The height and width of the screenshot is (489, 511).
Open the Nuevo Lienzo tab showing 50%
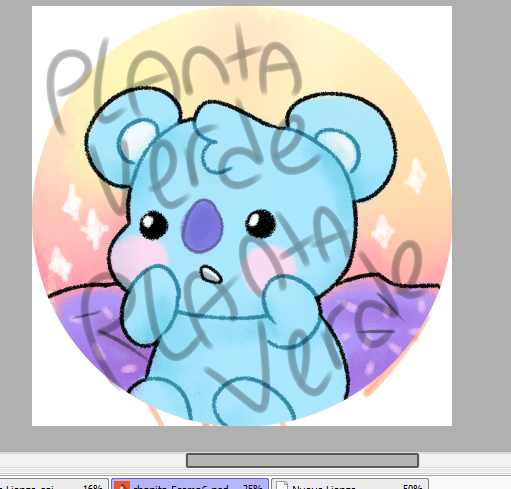(350, 484)
